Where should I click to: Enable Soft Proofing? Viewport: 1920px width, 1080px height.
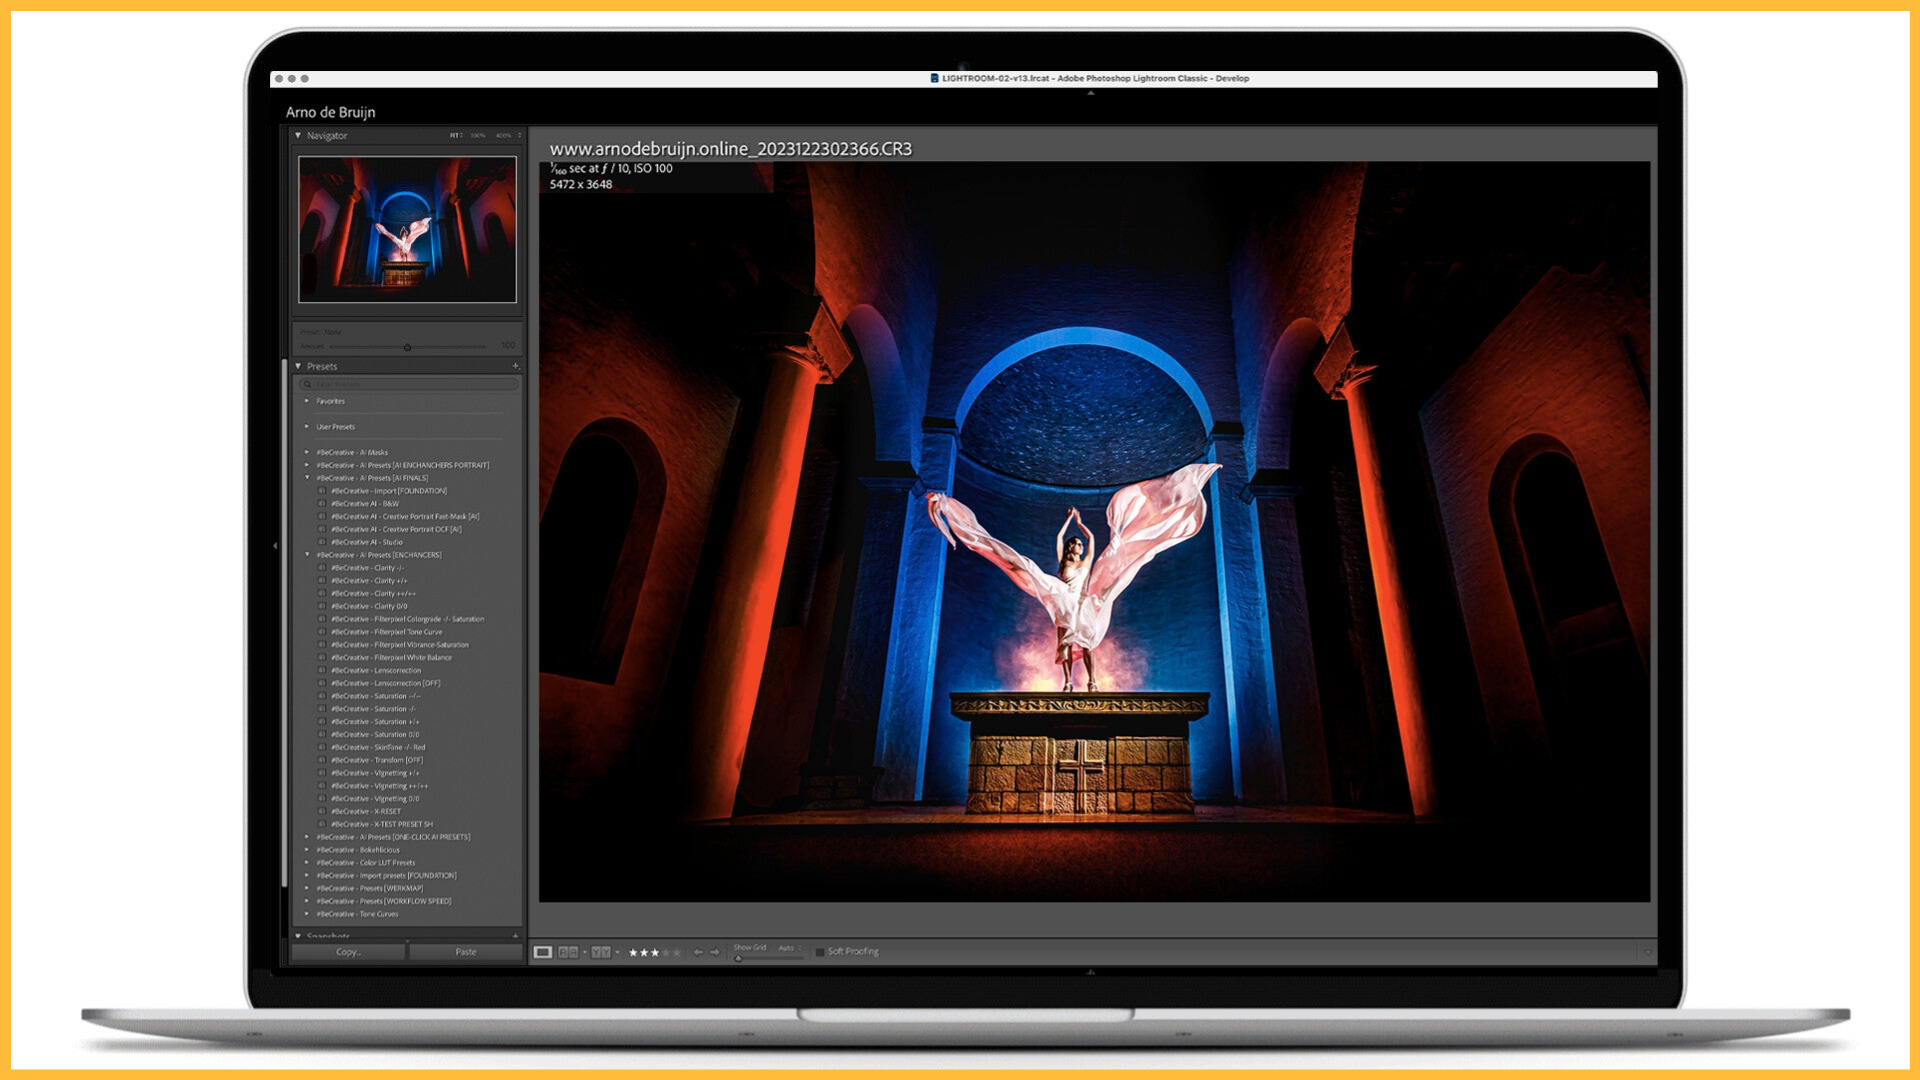pyautogui.click(x=820, y=951)
